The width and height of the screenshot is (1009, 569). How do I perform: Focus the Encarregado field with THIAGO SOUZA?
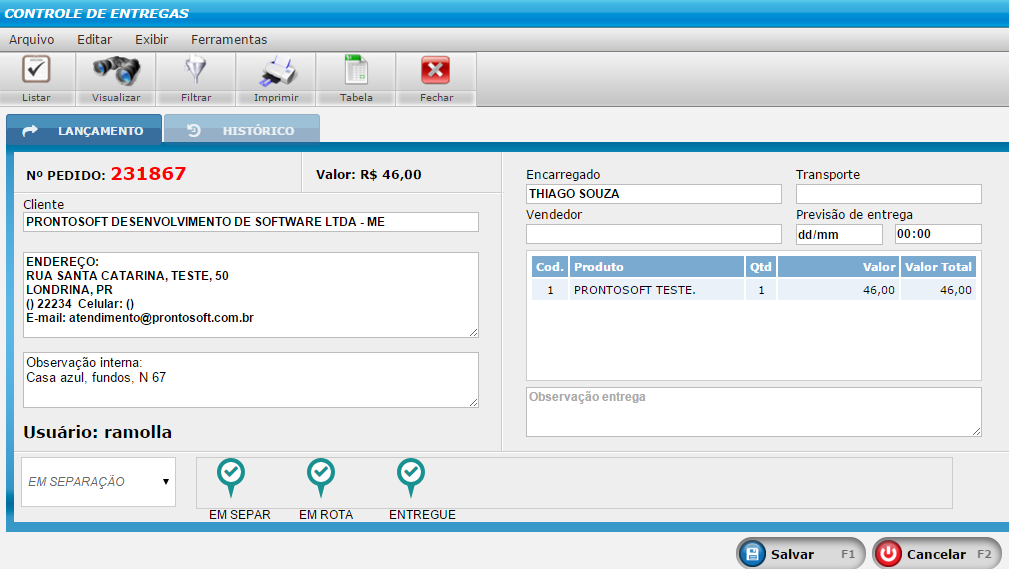[x=654, y=194]
